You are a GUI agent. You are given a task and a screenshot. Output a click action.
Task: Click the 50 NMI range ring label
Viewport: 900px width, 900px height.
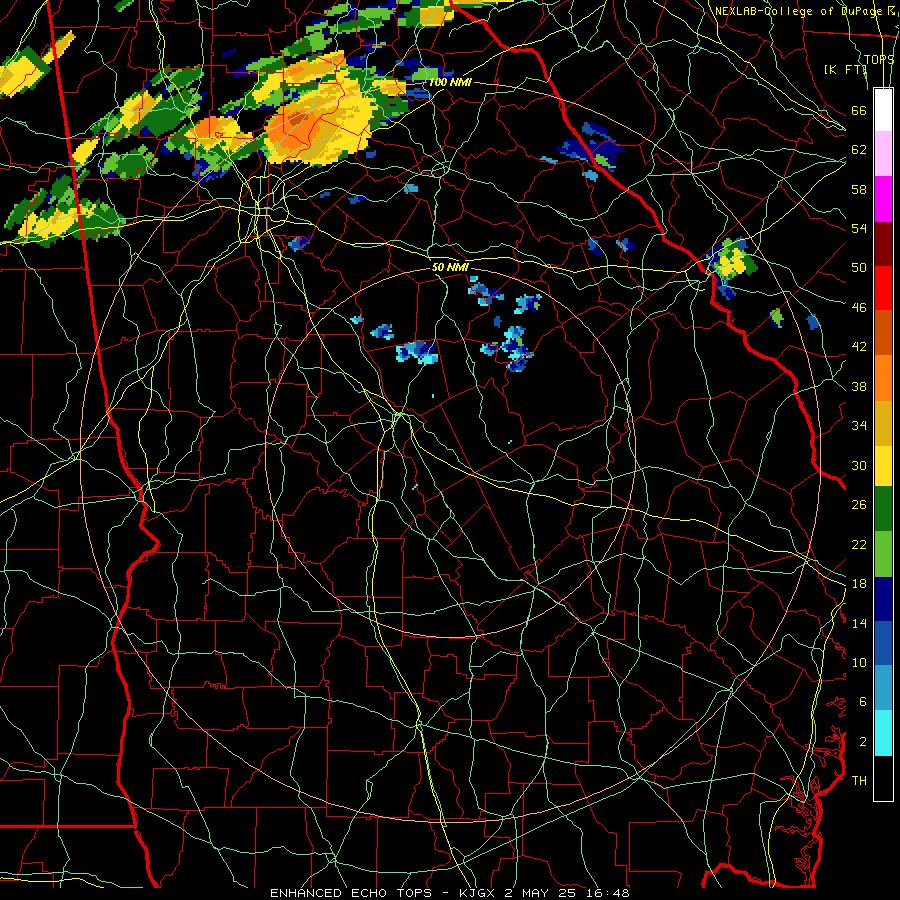click(x=450, y=268)
